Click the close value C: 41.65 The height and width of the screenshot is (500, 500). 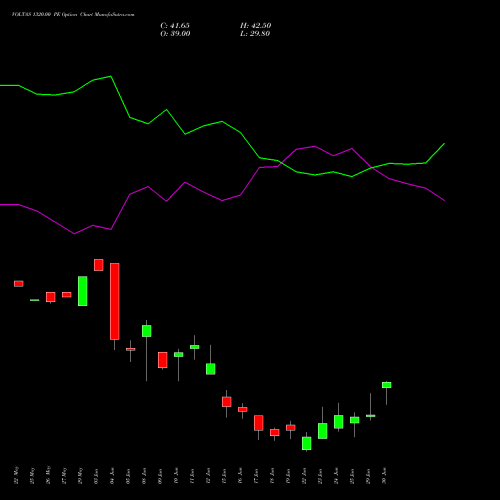pyautogui.click(x=175, y=26)
